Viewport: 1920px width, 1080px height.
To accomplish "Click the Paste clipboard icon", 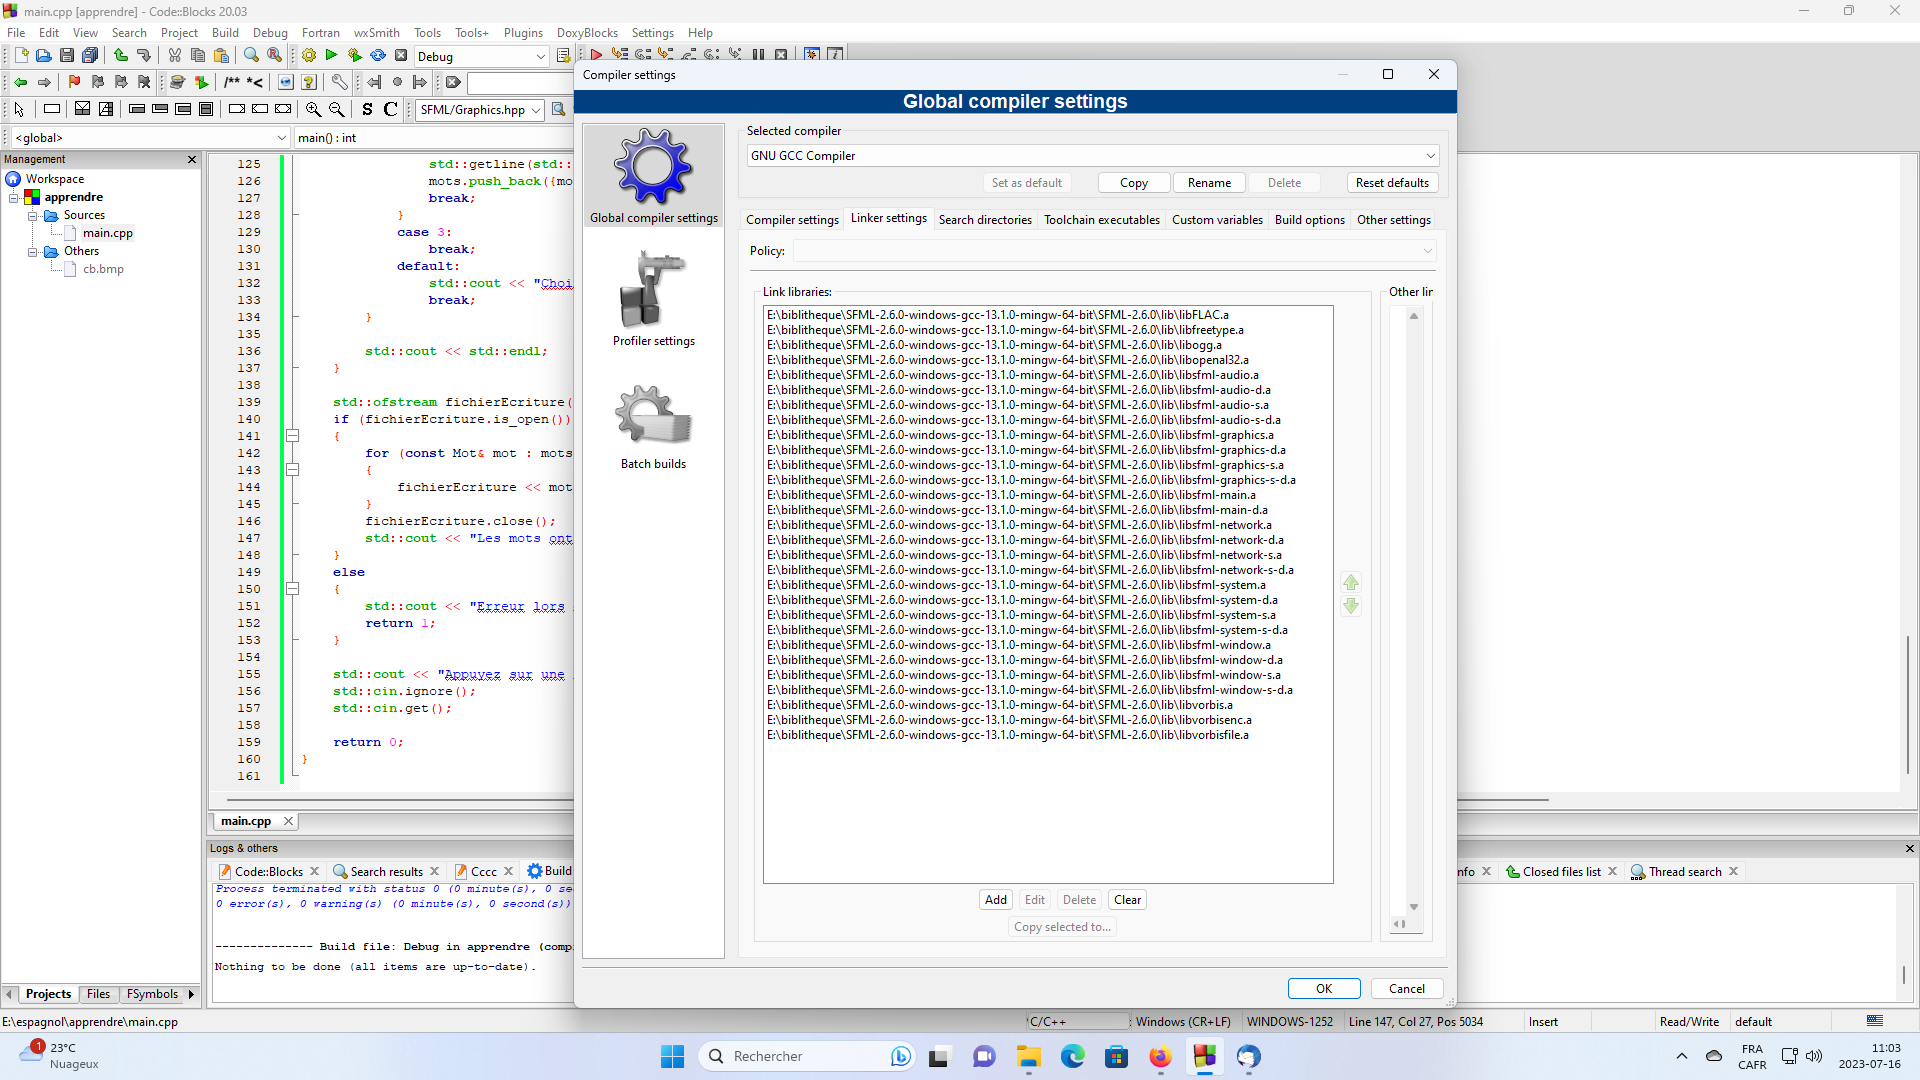I will pyautogui.click(x=221, y=56).
